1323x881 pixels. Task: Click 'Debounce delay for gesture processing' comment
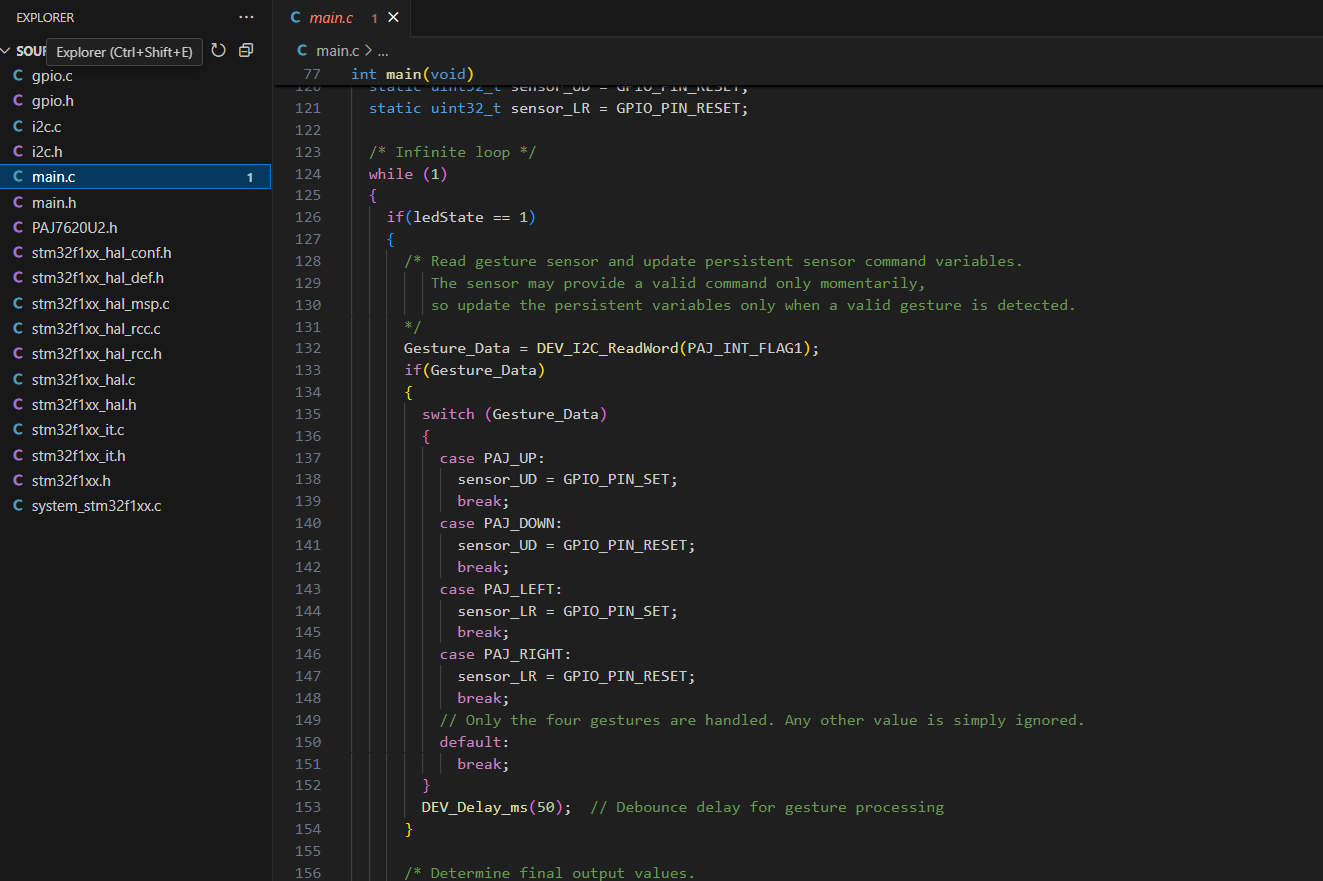[x=767, y=807]
